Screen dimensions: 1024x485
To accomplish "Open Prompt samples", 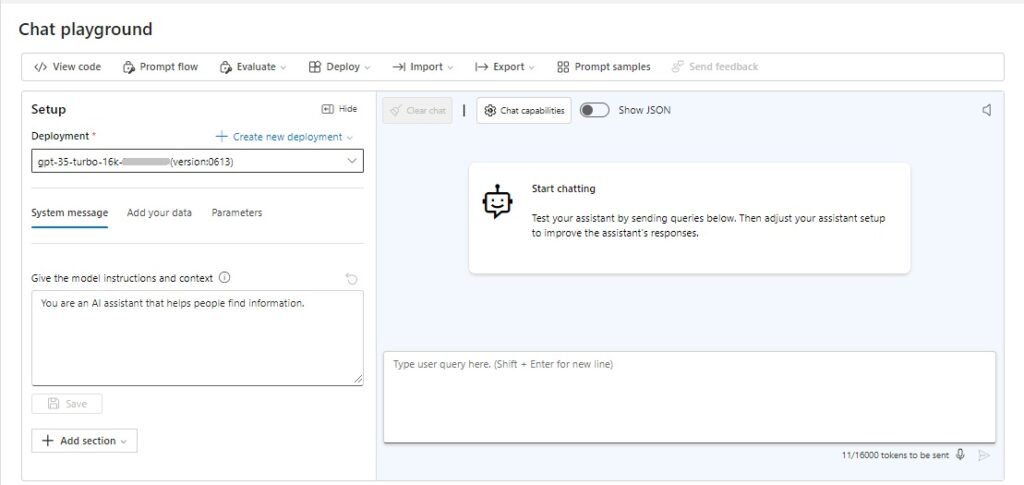I will (603, 67).
